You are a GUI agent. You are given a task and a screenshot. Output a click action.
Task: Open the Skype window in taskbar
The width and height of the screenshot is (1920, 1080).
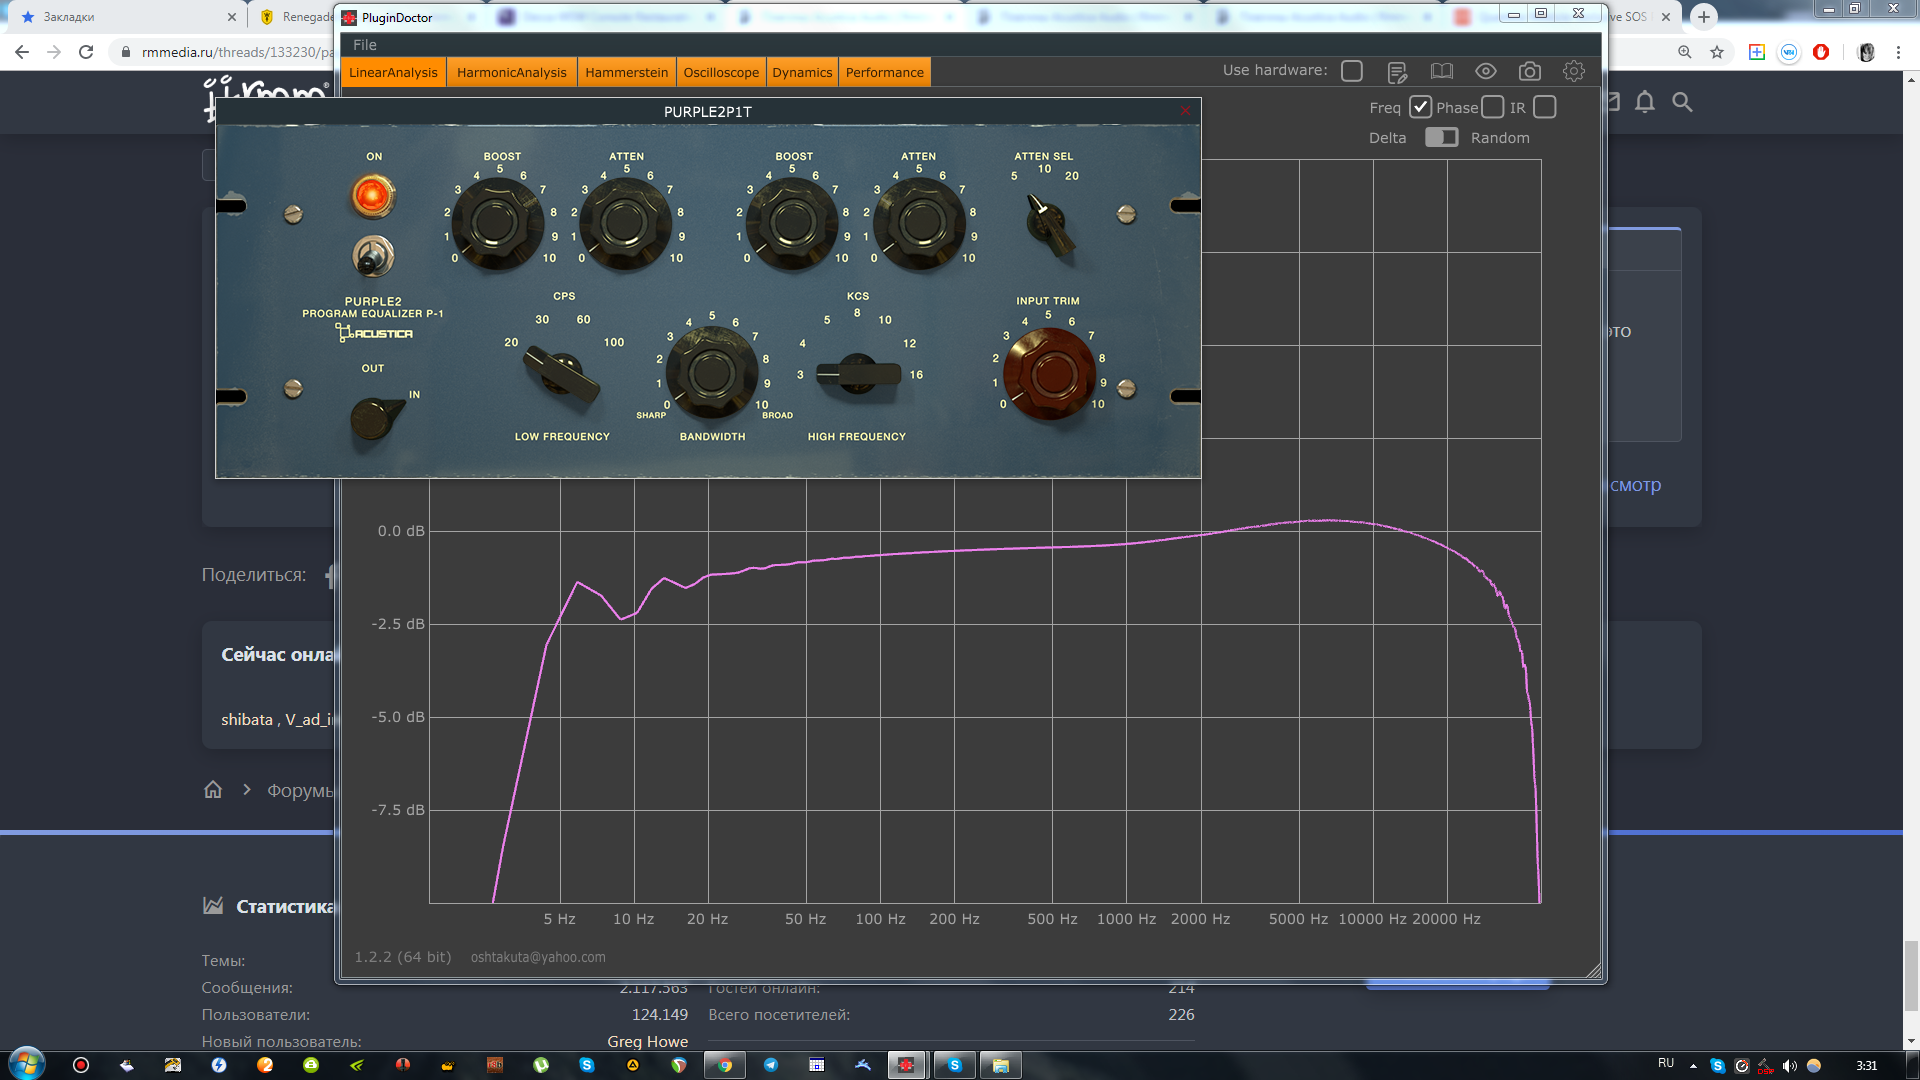955,1065
